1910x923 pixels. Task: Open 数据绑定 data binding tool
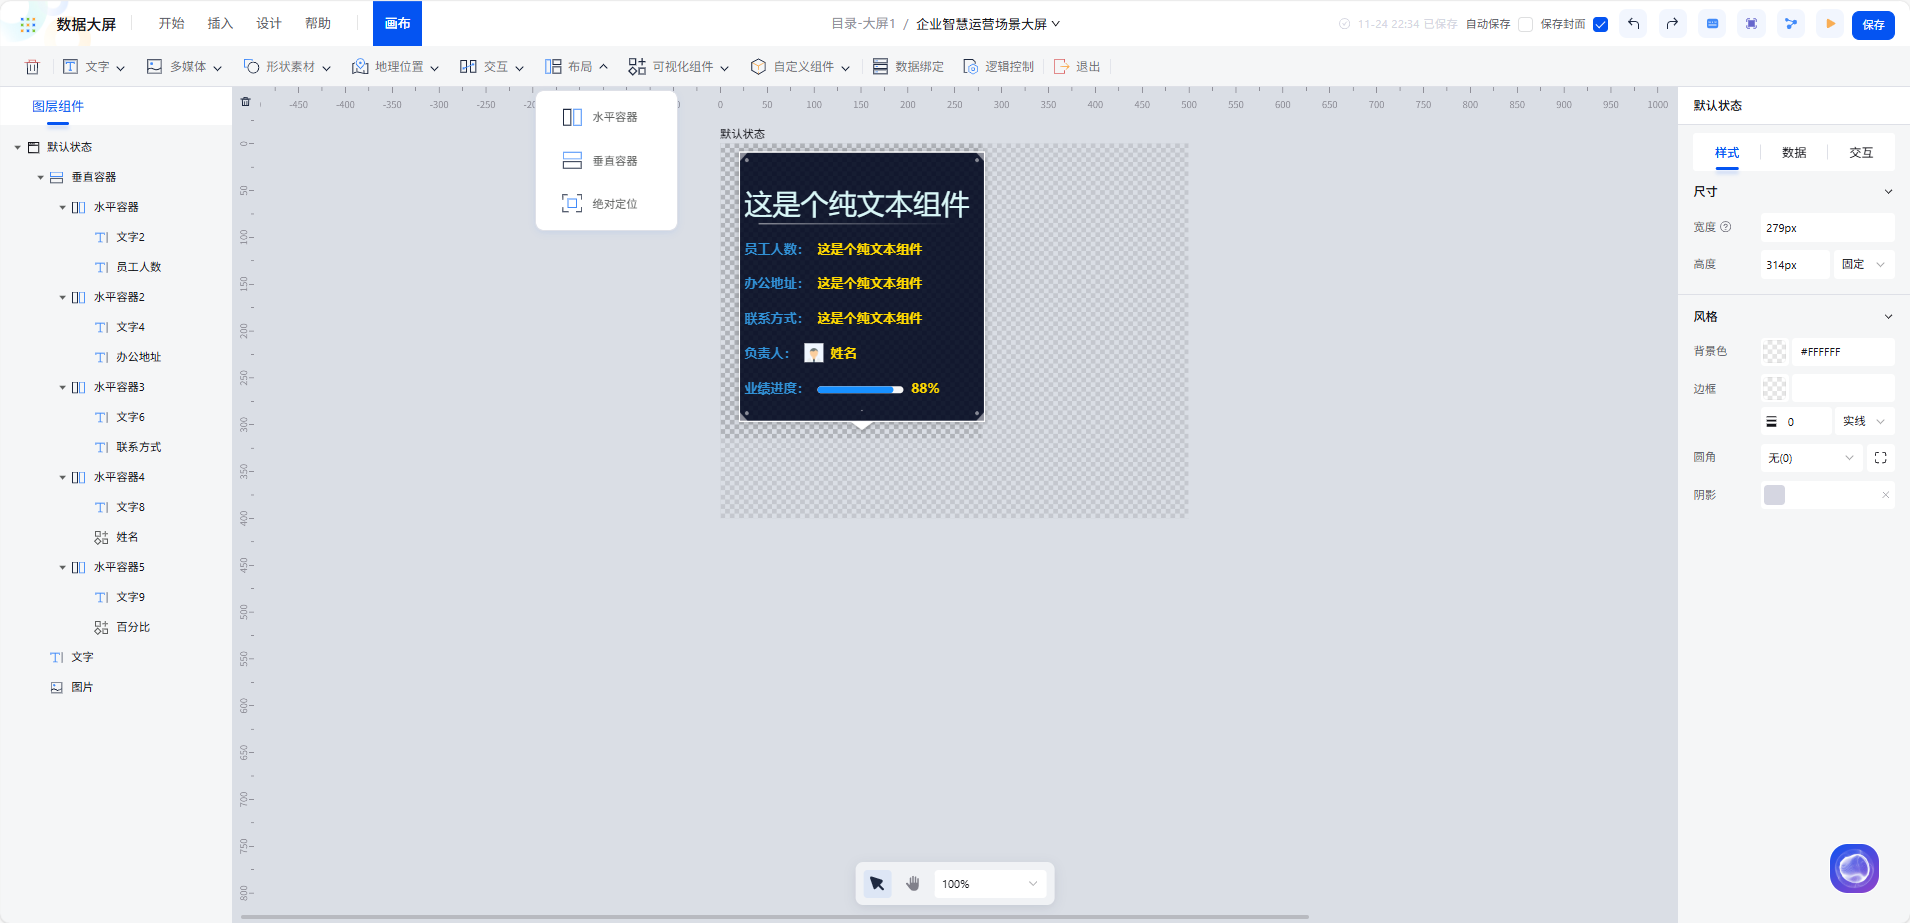(x=881, y=66)
